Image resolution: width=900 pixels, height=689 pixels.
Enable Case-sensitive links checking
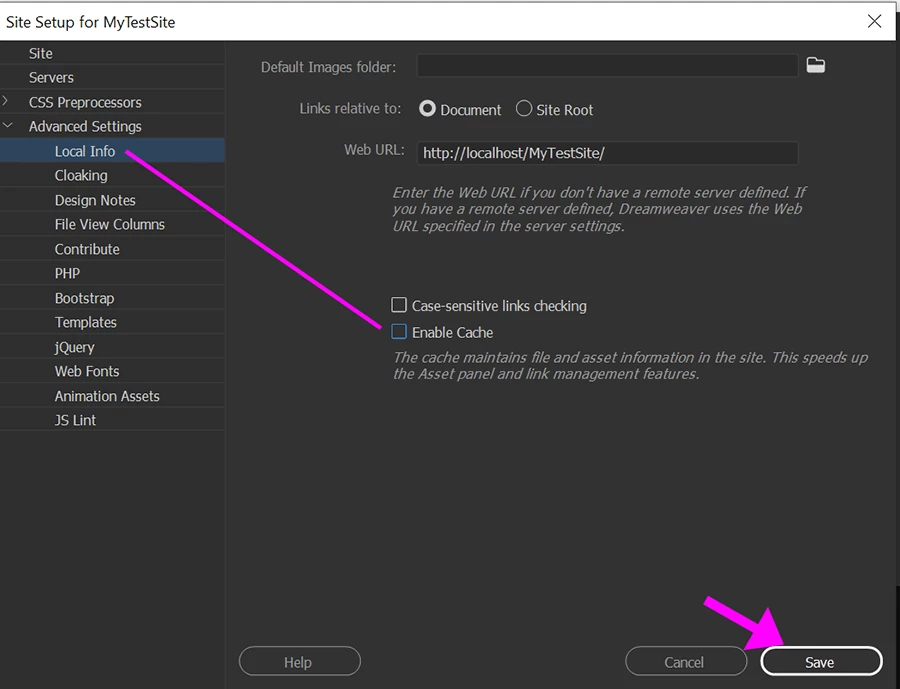click(399, 305)
